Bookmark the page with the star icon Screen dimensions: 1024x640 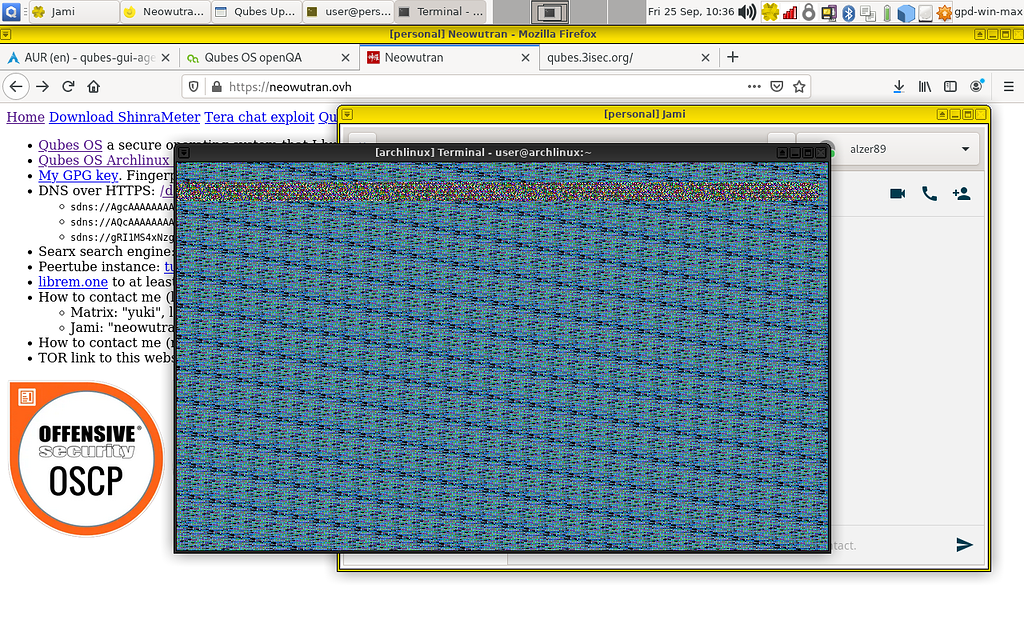(799, 86)
